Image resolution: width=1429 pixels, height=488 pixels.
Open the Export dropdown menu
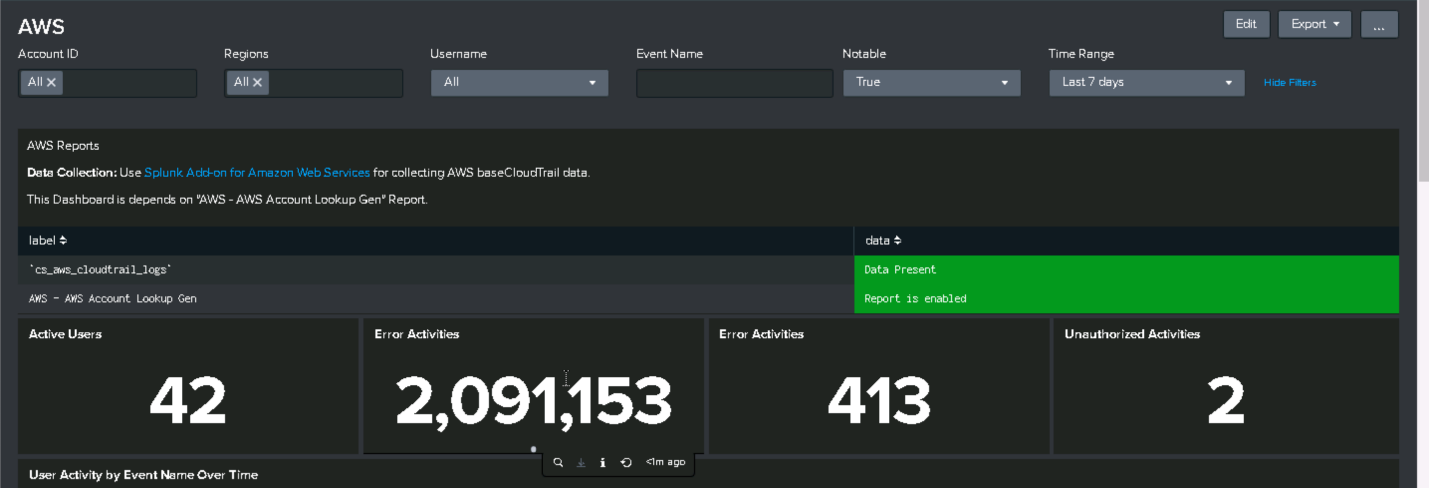click(x=1314, y=24)
